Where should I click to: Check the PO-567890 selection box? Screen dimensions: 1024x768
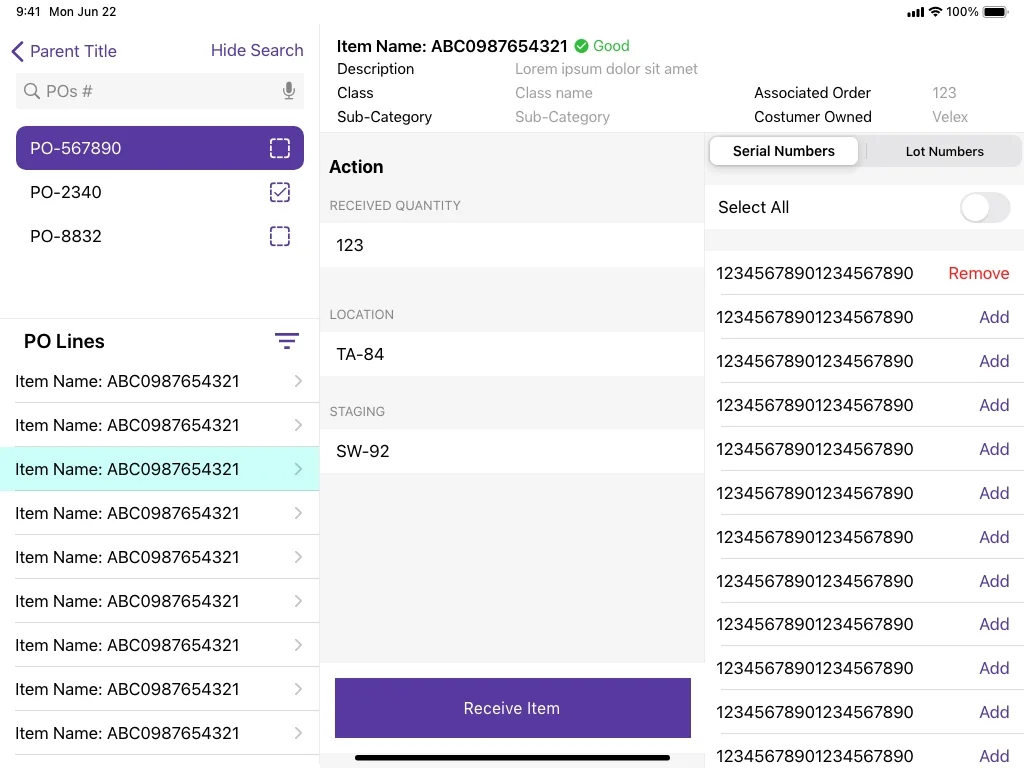click(280, 148)
